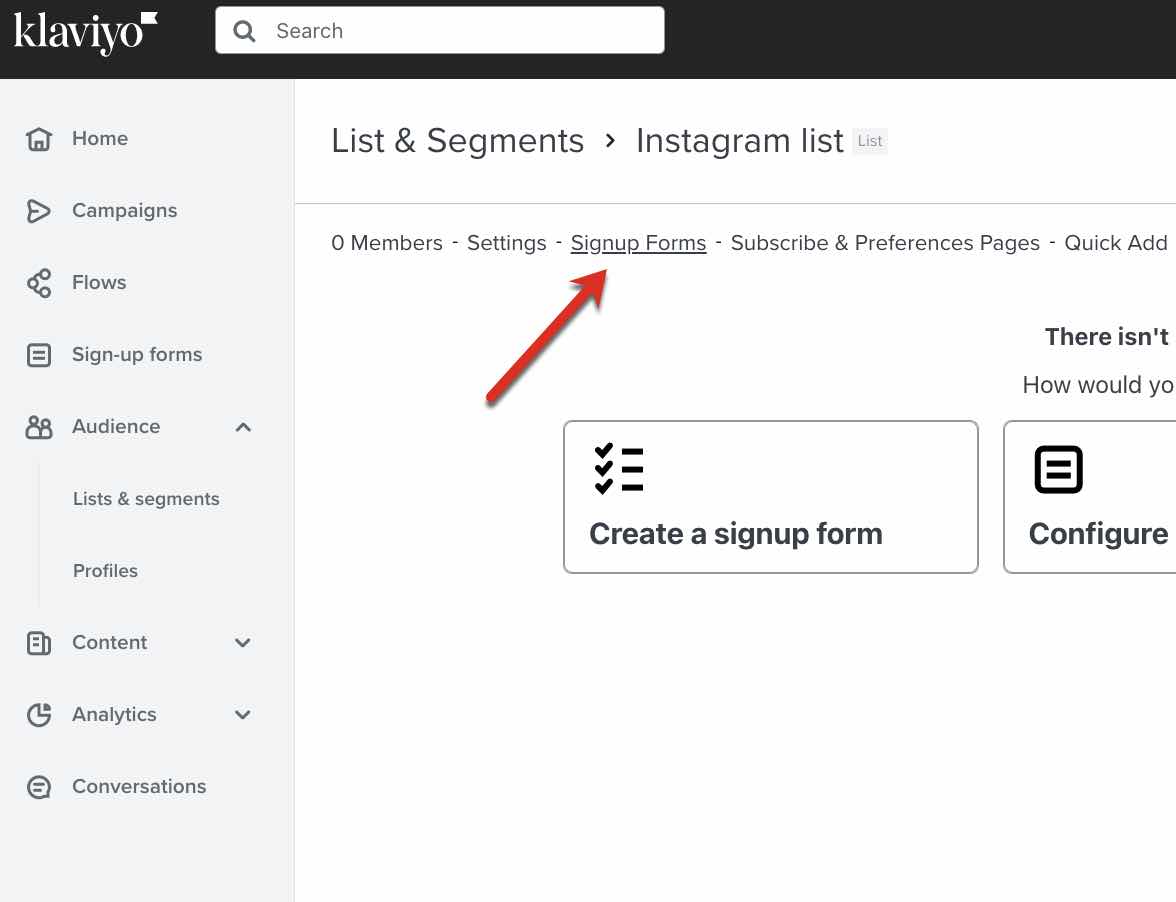Click the search magnifying glass icon

(243, 31)
